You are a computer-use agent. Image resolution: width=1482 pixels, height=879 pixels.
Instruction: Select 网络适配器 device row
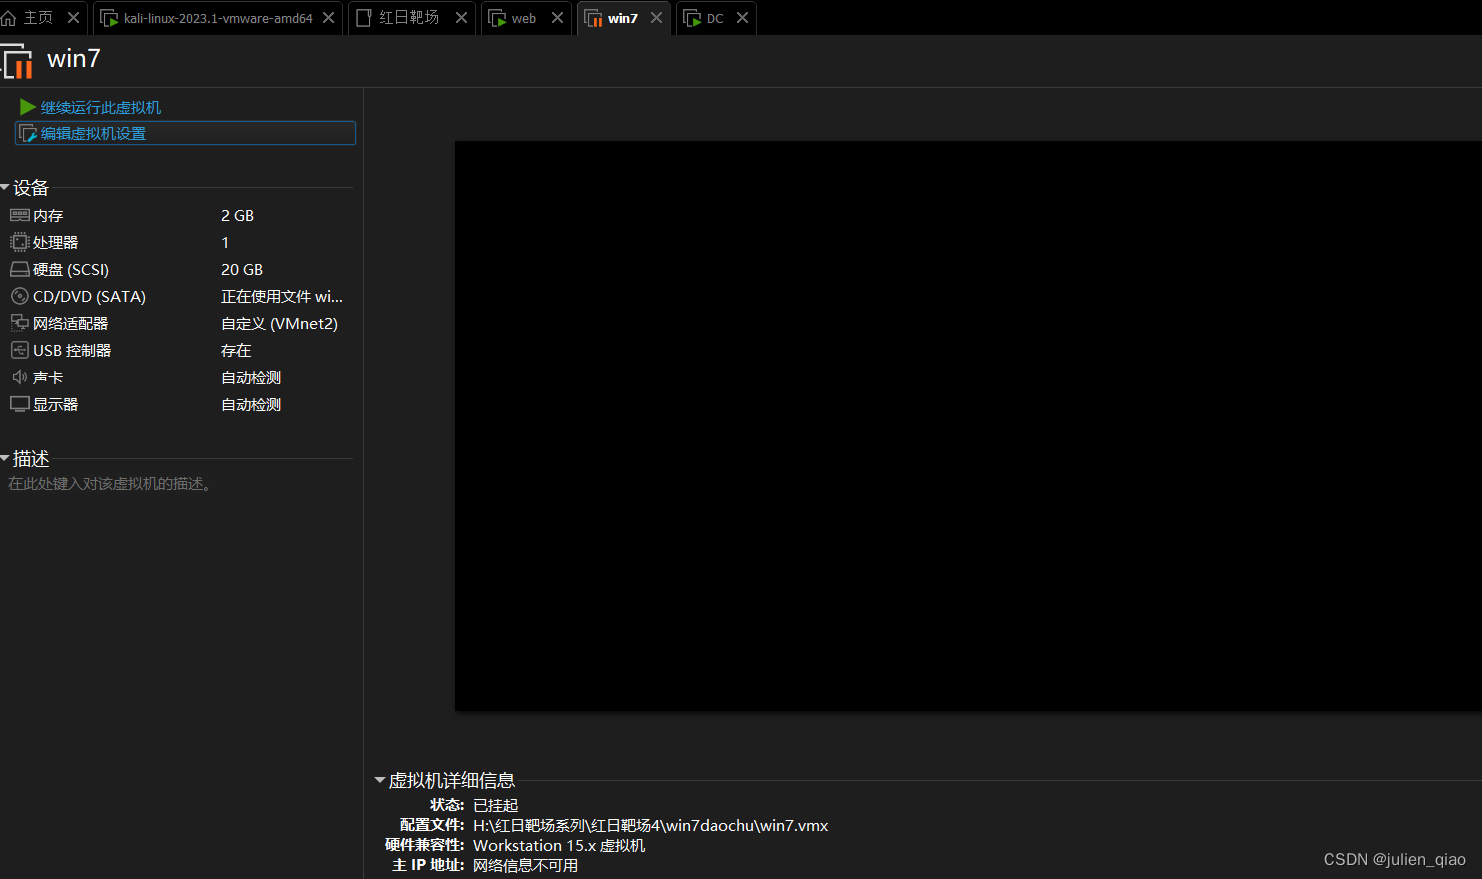click(180, 323)
